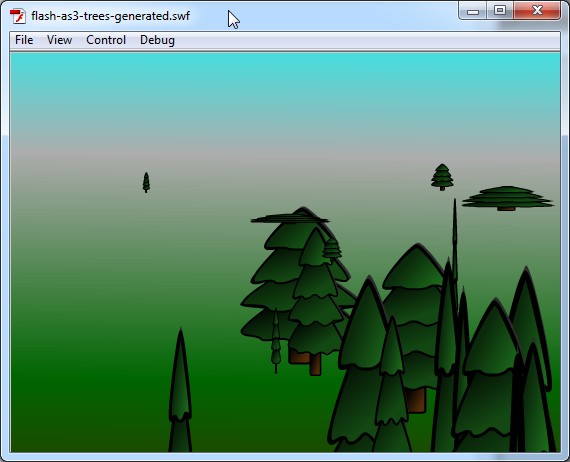Image resolution: width=570 pixels, height=462 pixels.
Task: Click the tiny distant tree on the left
Action: click(x=146, y=182)
